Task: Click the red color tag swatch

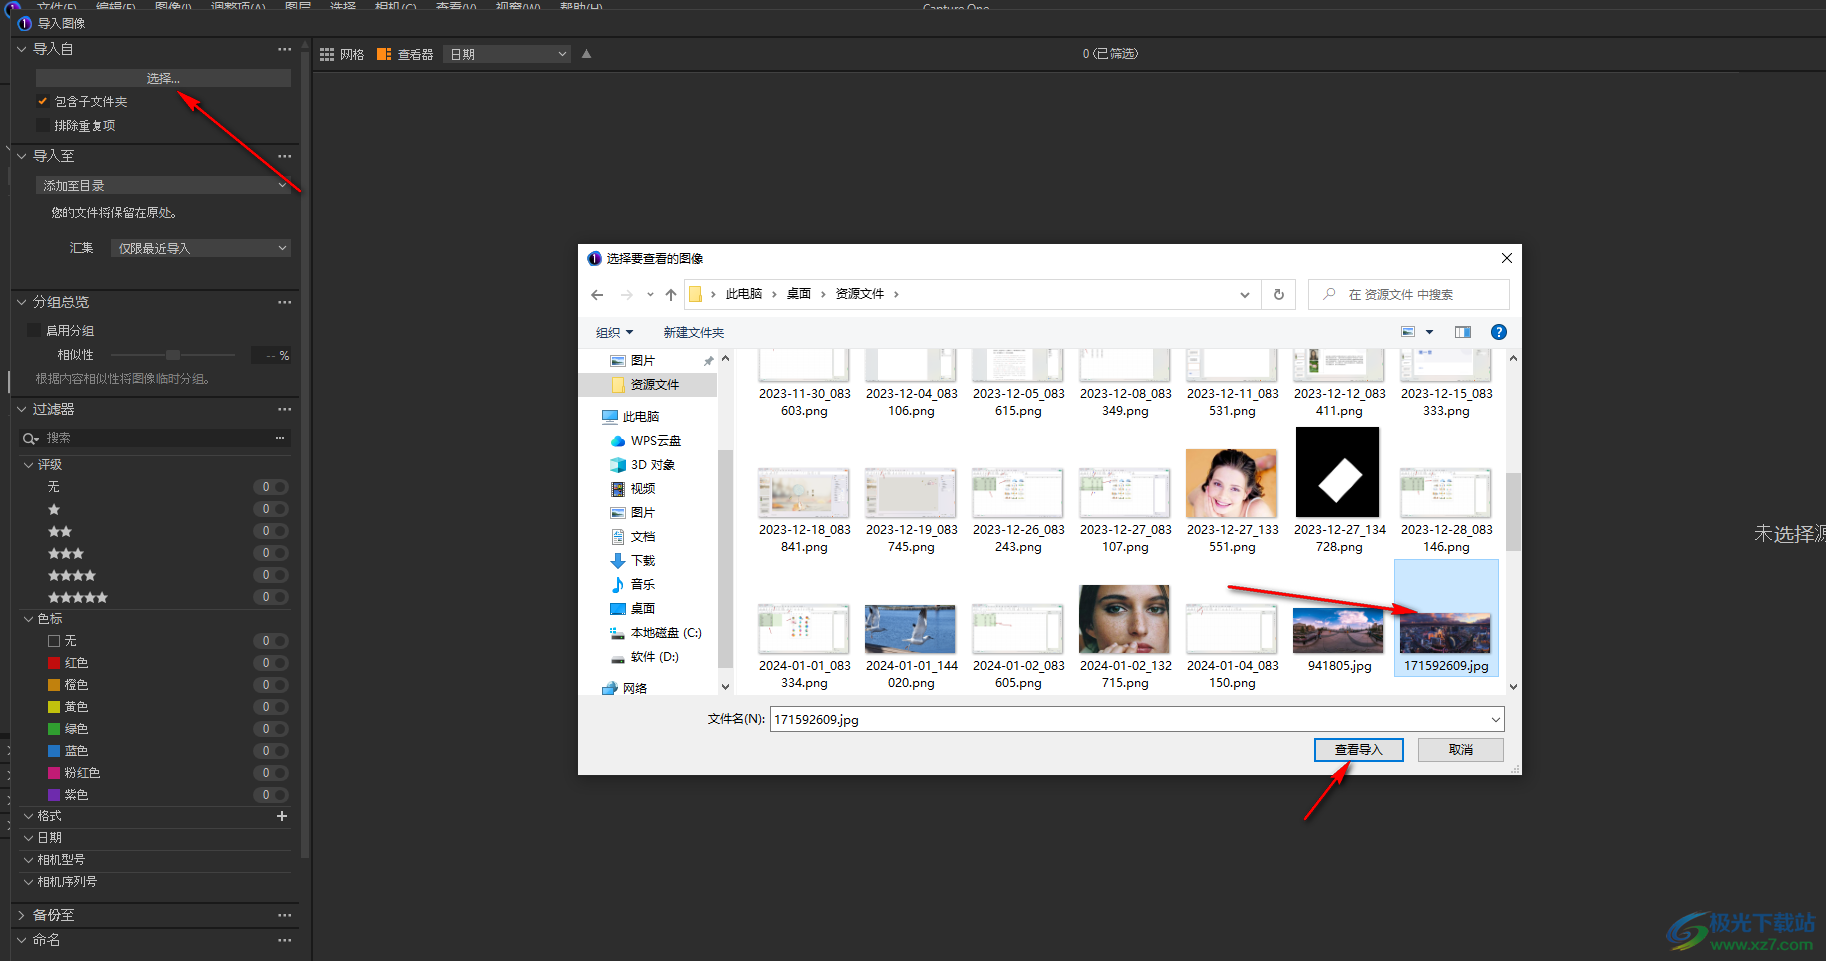Action: (x=54, y=663)
